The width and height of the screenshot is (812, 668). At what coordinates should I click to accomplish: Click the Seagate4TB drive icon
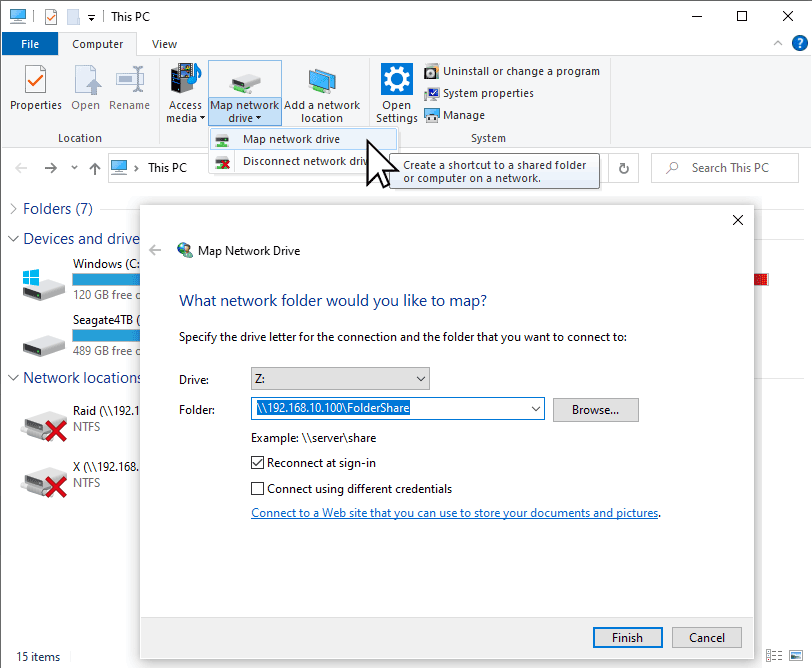click(44, 345)
